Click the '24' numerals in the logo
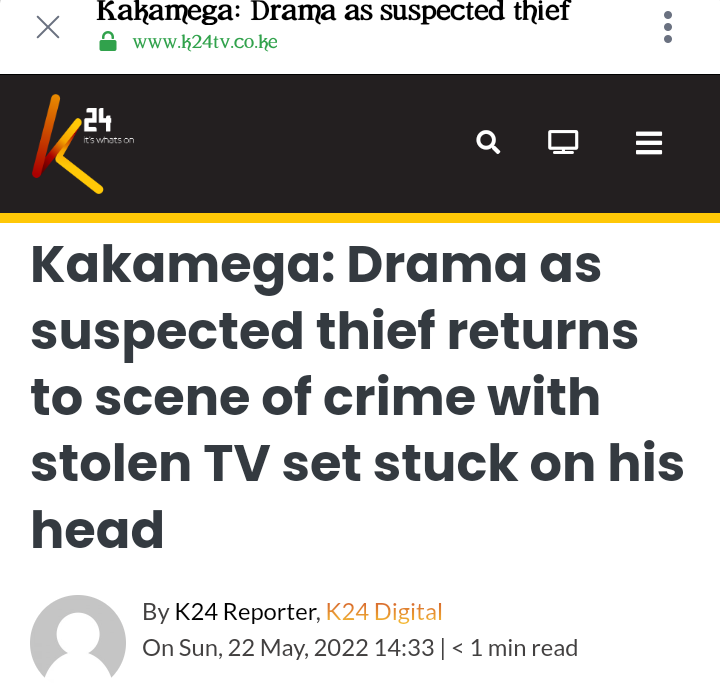This screenshot has height=683, width=720. pos(98,120)
